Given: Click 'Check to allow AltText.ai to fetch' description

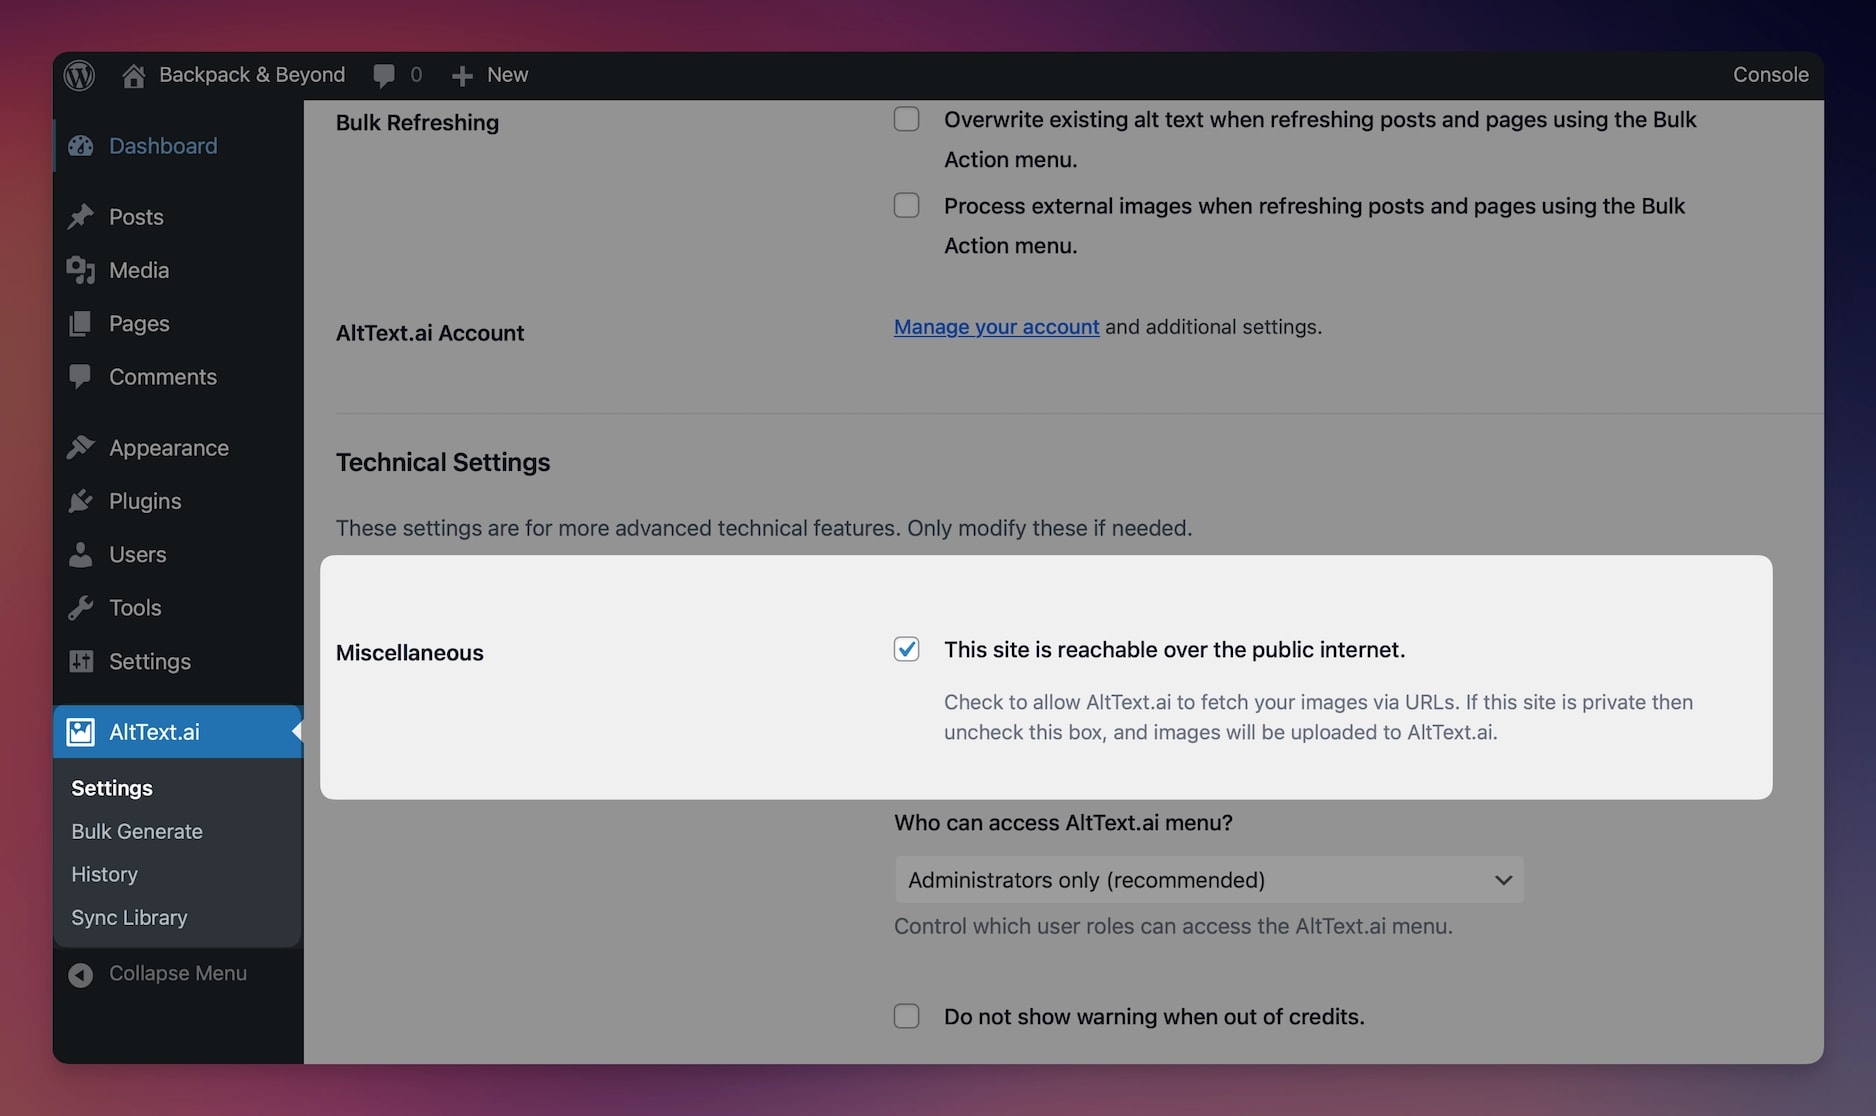Looking at the screenshot, I should click(x=1318, y=717).
